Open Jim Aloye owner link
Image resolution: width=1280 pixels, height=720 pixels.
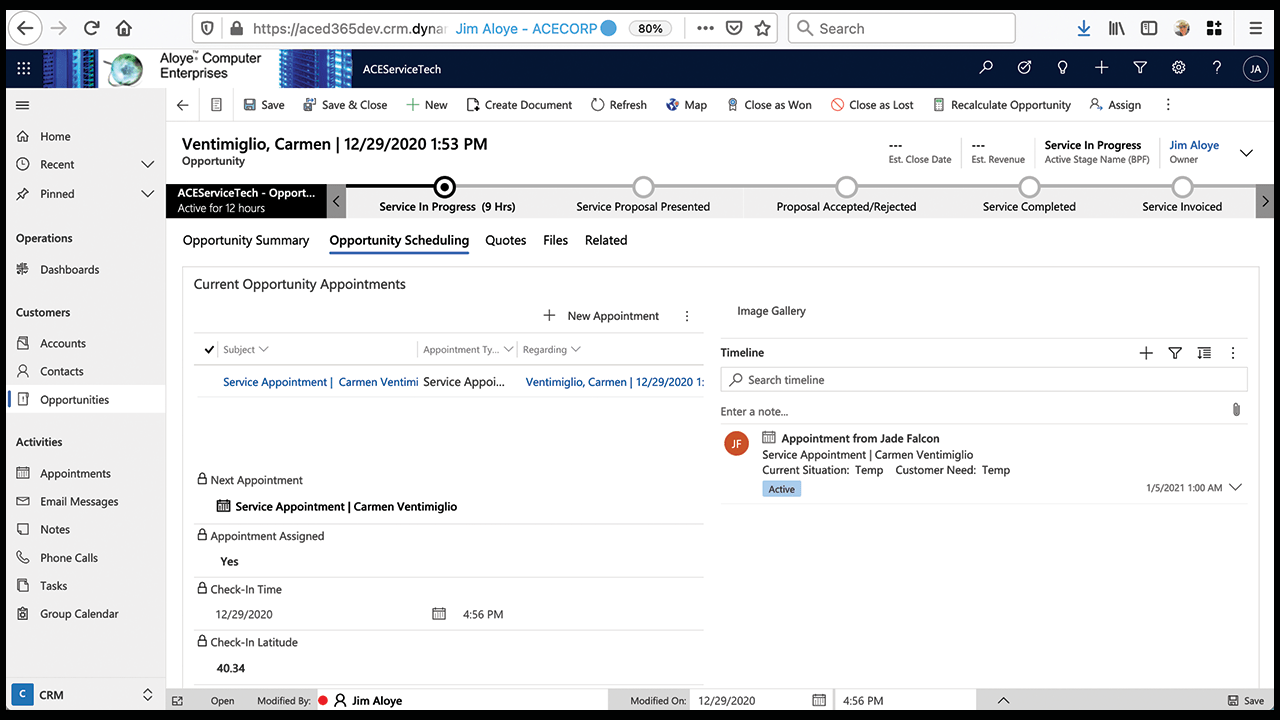[1194, 145]
